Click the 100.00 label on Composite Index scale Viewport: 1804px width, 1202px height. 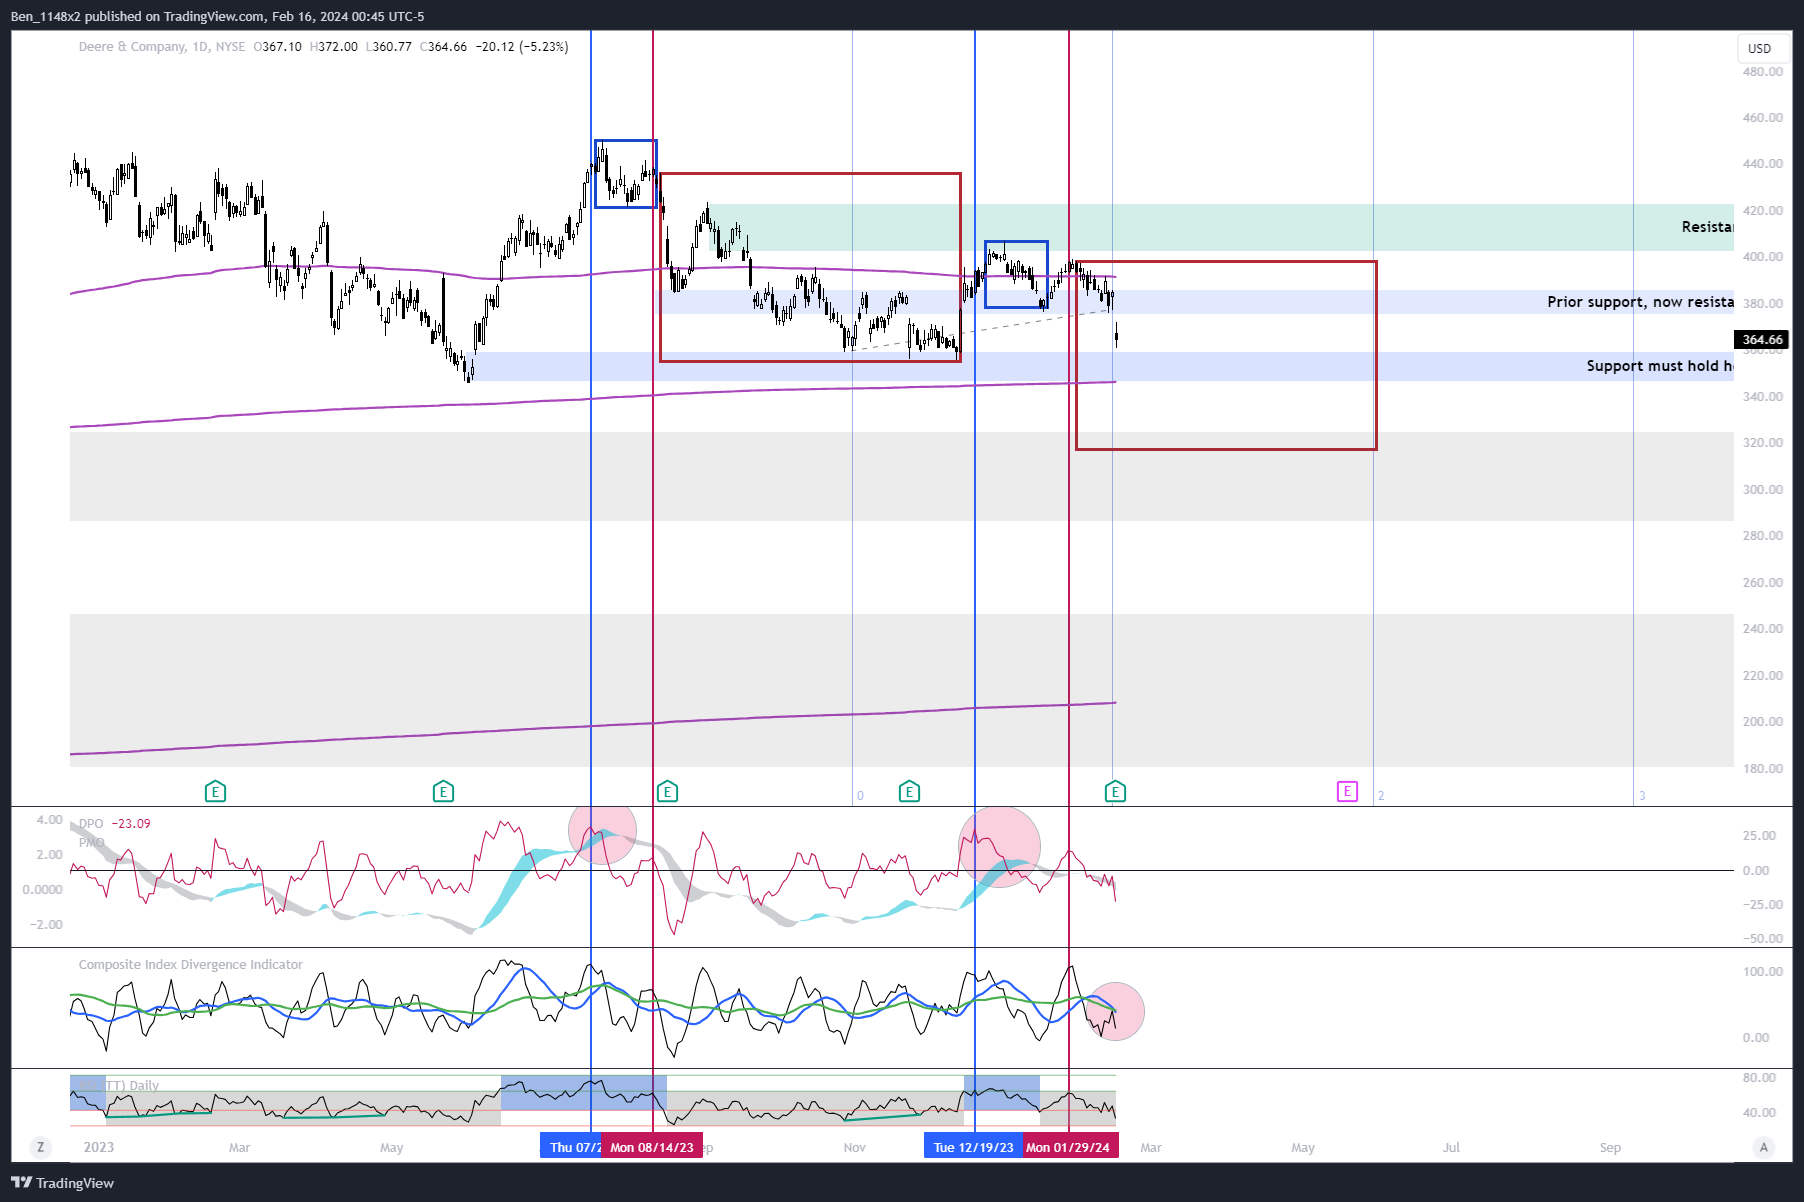[x=1763, y=972]
